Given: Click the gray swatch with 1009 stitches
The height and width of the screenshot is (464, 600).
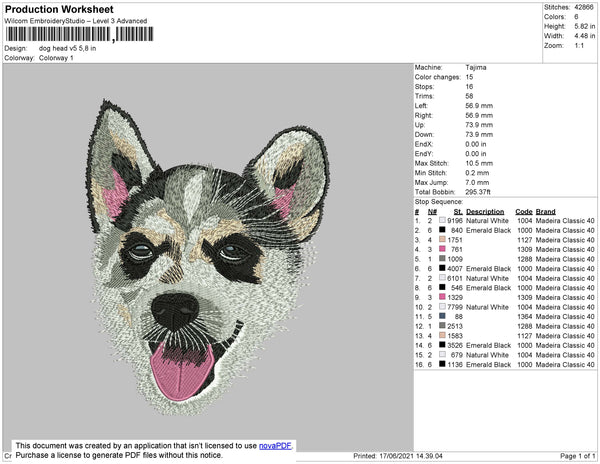Looking at the screenshot, I should point(443,259).
